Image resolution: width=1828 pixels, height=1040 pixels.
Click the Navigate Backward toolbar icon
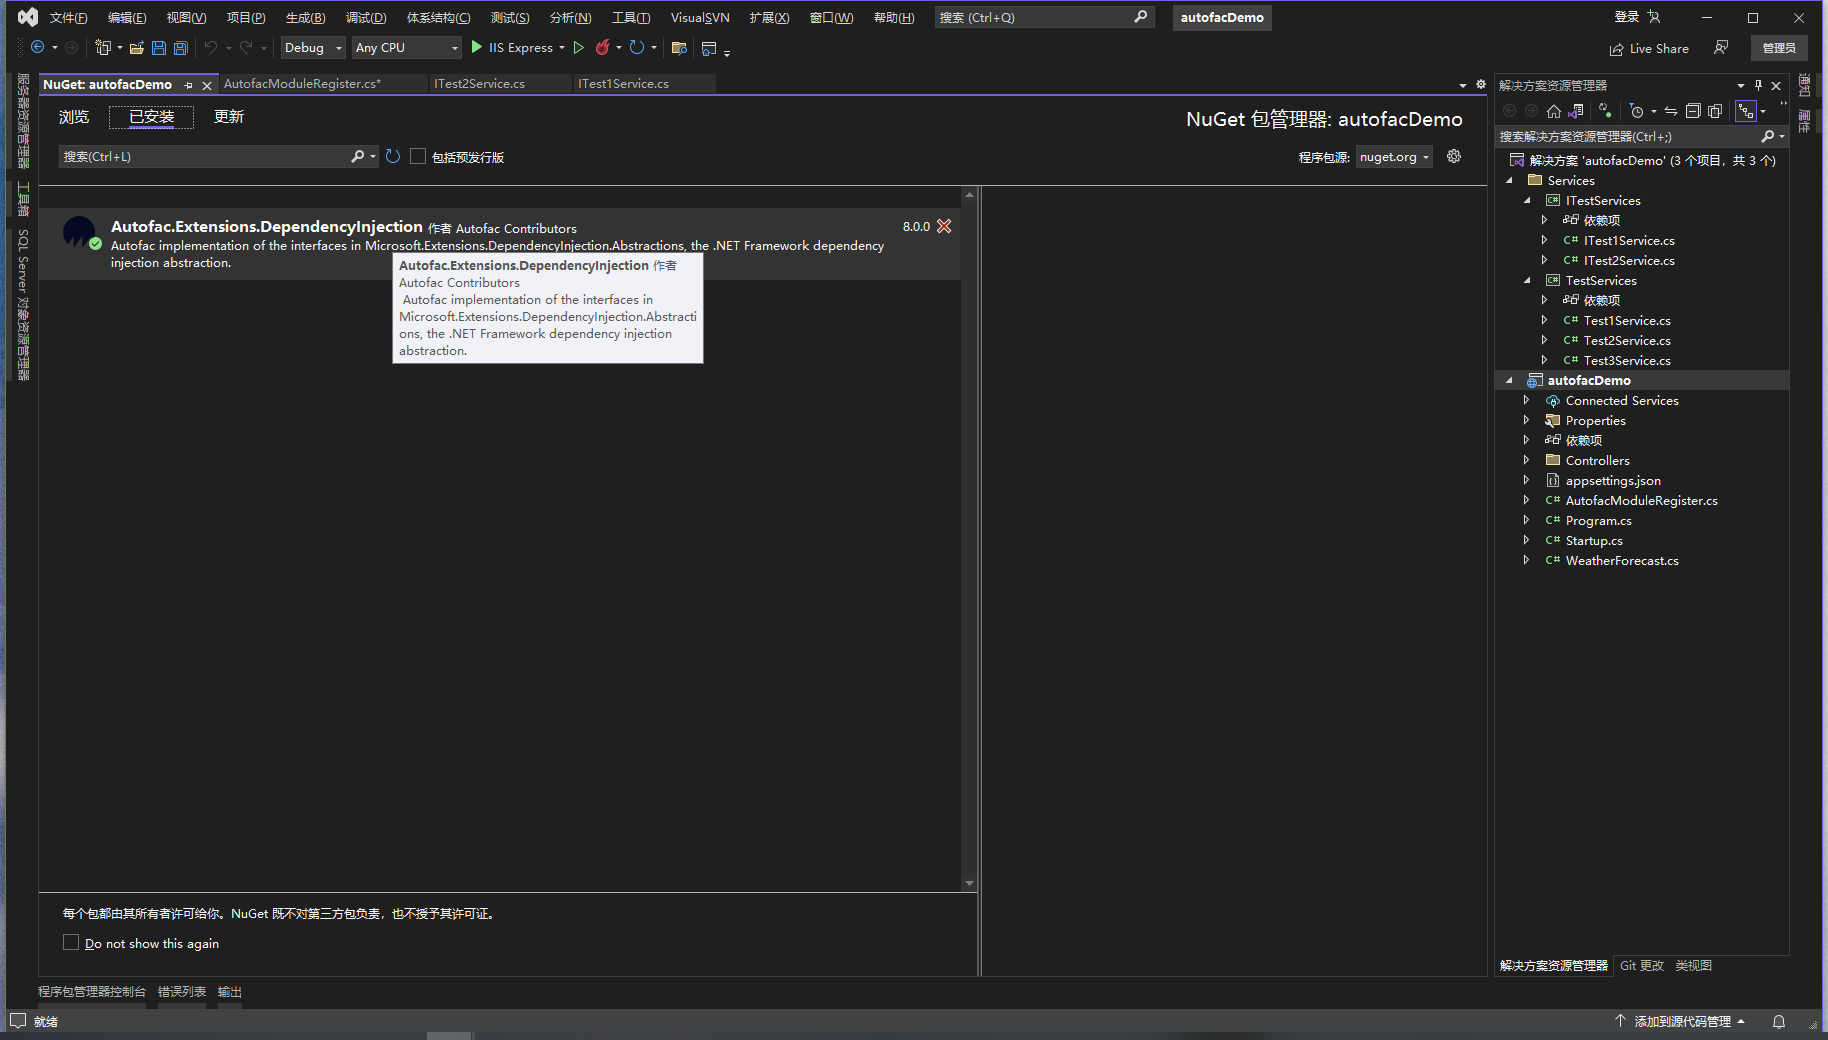pyautogui.click(x=37, y=47)
